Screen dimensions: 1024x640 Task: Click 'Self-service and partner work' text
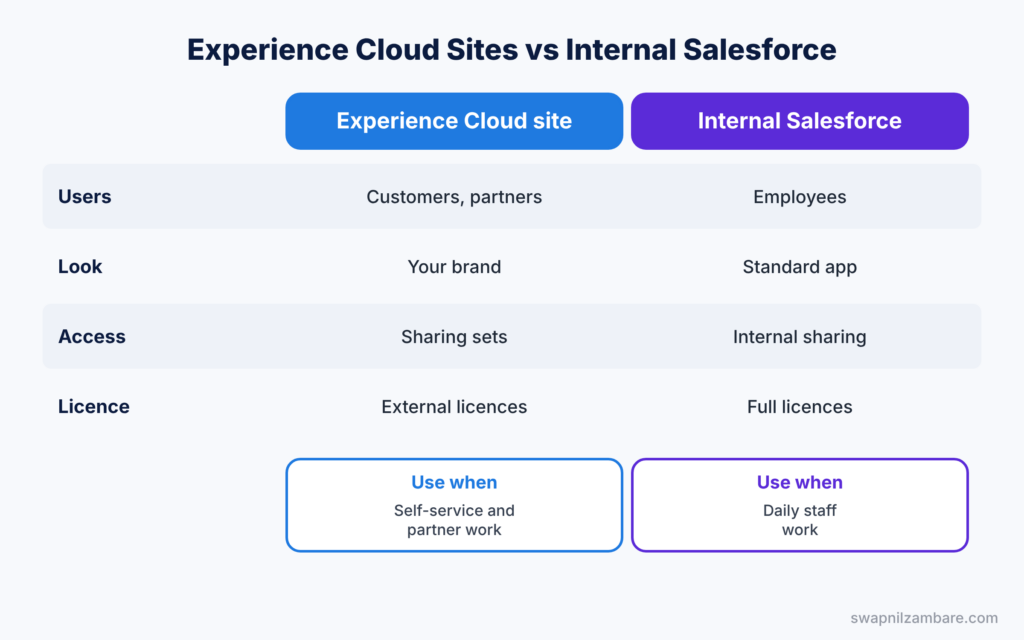[x=454, y=520]
